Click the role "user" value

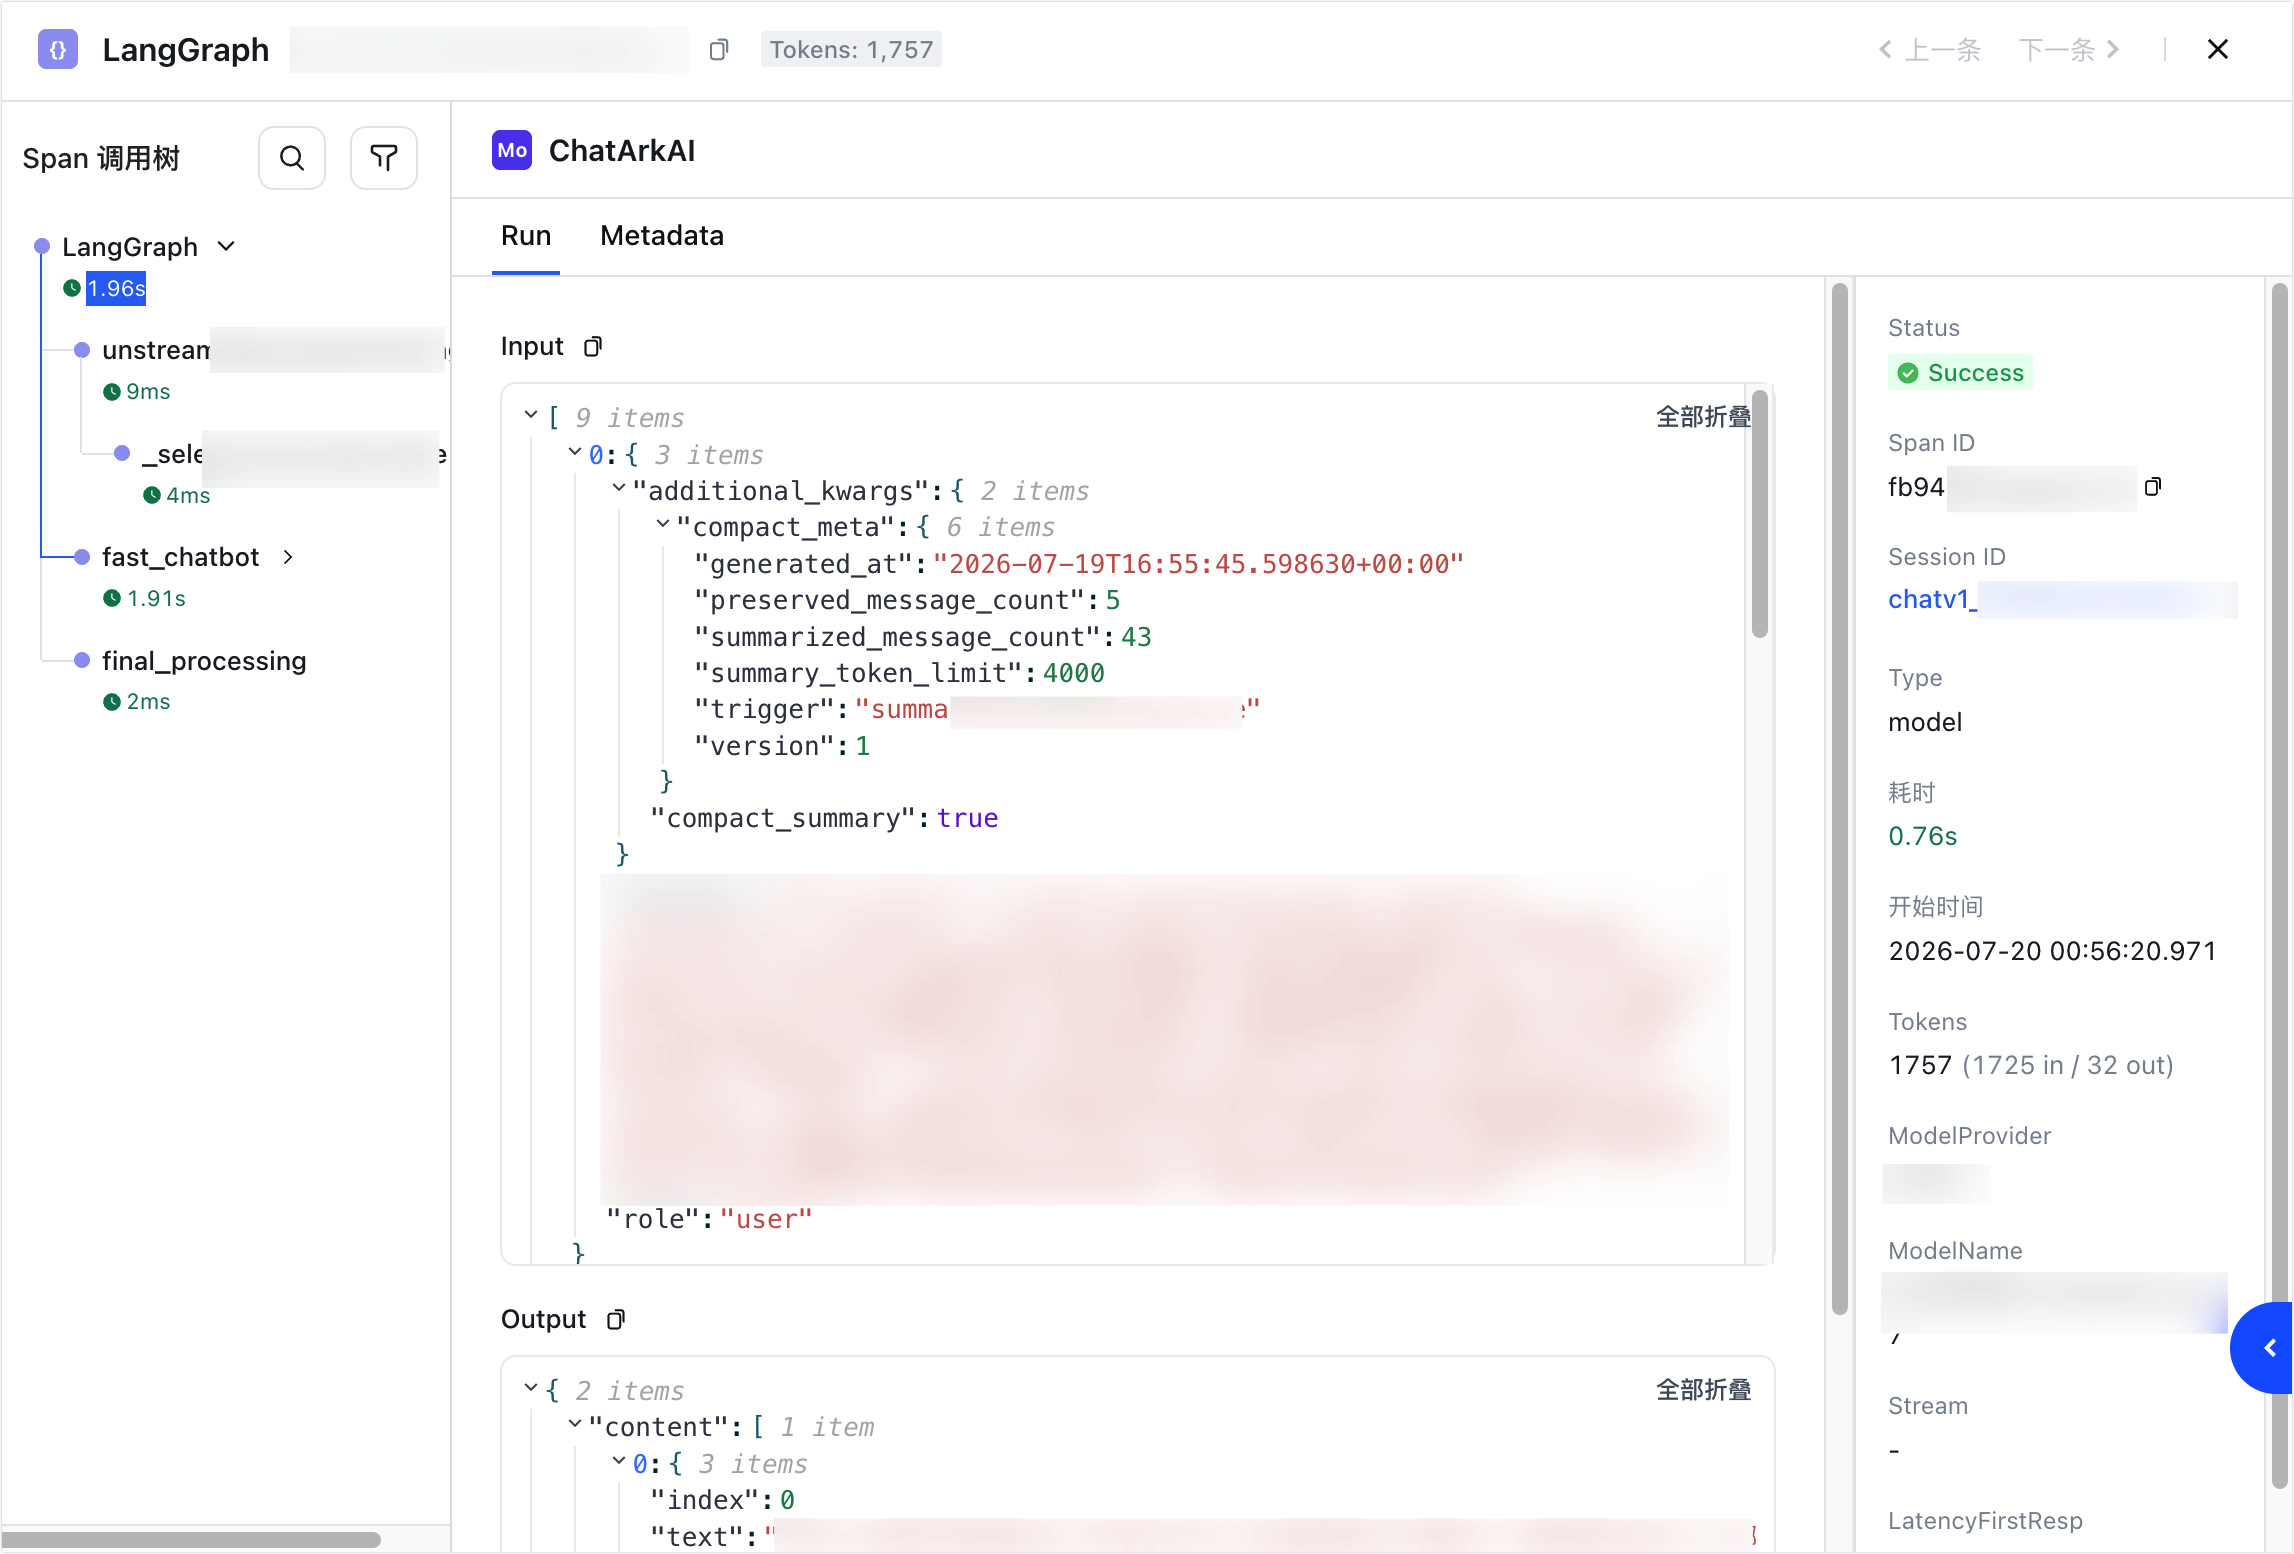[x=766, y=1219]
